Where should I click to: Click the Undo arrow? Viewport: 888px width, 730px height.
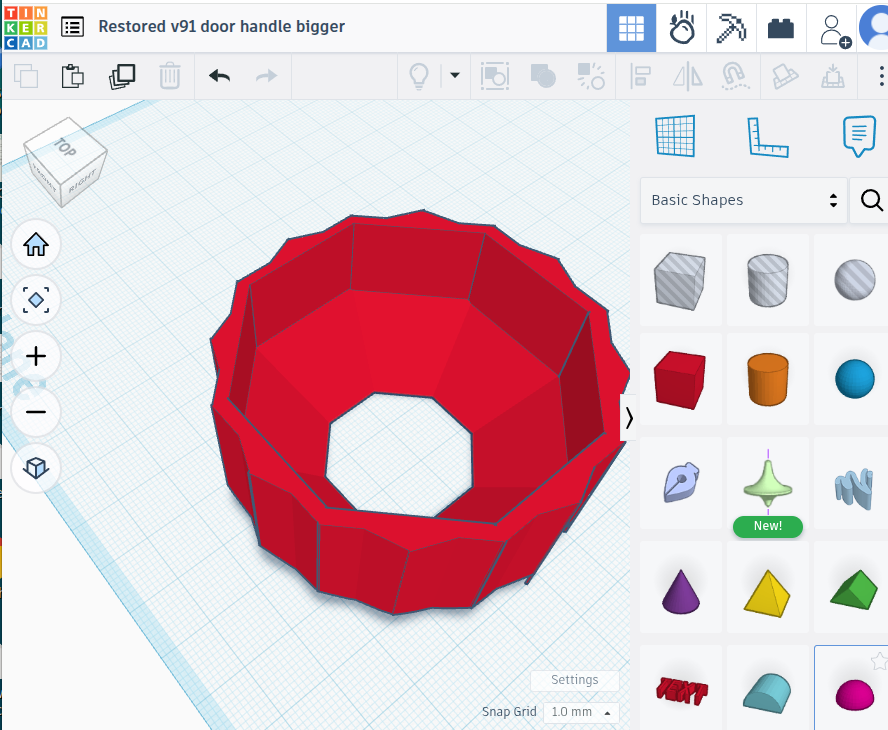pyautogui.click(x=219, y=76)
